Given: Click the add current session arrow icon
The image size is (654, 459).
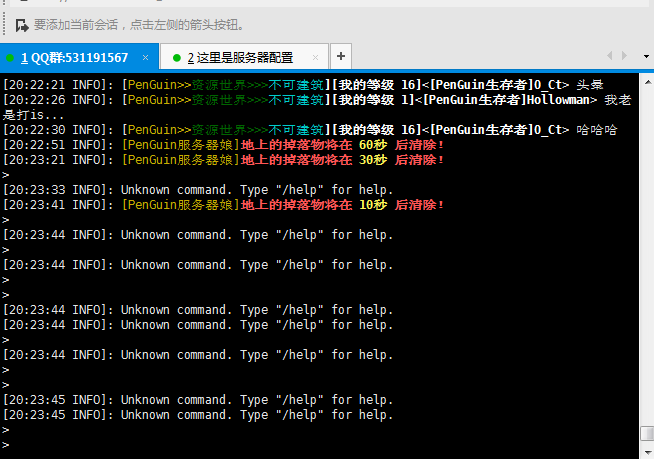Looking at the screenshot, I should click(20, 24).
